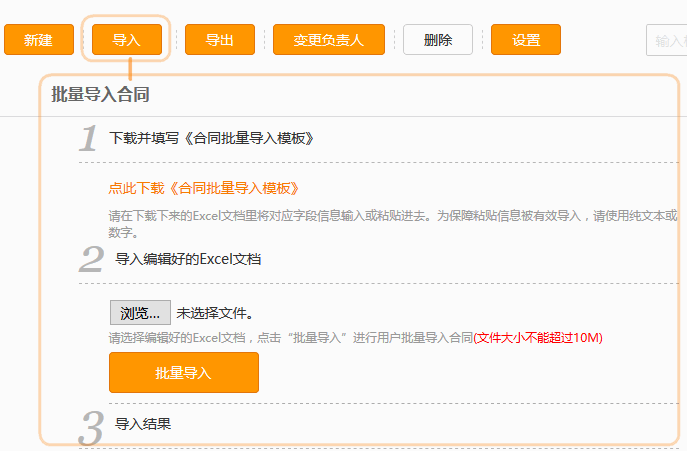Click the step 3 number icon
The height and width of the screenshot is (451, 687).
(x=92, y=426)
